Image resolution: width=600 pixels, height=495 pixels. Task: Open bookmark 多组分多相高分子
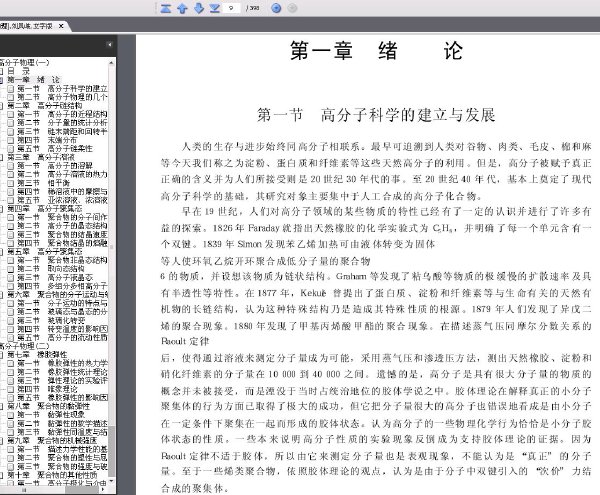77,286
